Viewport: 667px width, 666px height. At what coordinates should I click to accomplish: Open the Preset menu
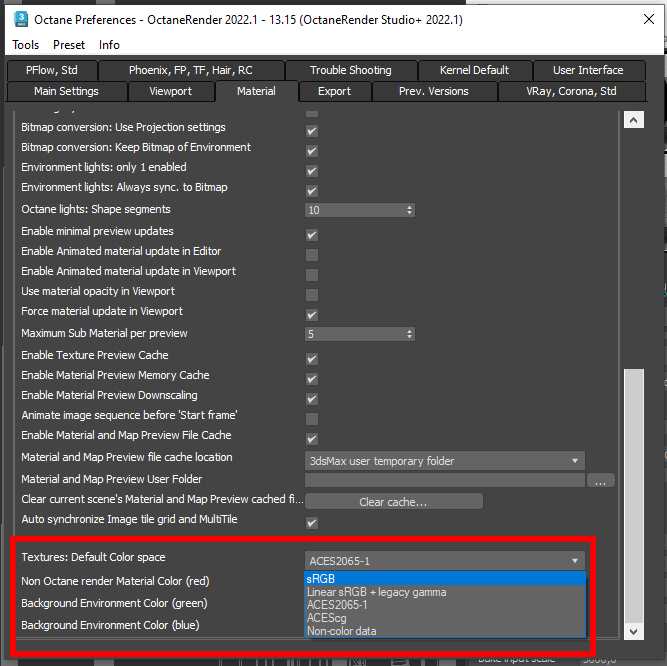coord(69,45)
